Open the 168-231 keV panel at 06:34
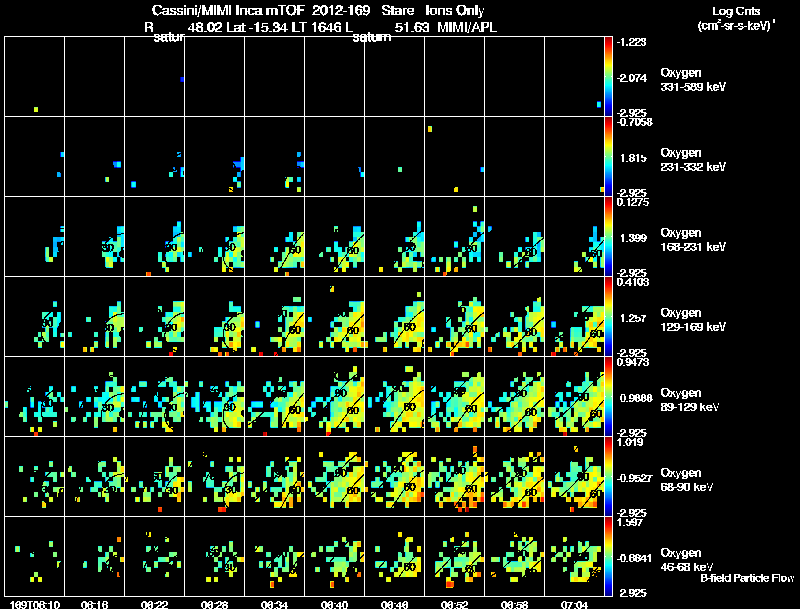This screenshot has height=609, width=800. click(274, 236)
